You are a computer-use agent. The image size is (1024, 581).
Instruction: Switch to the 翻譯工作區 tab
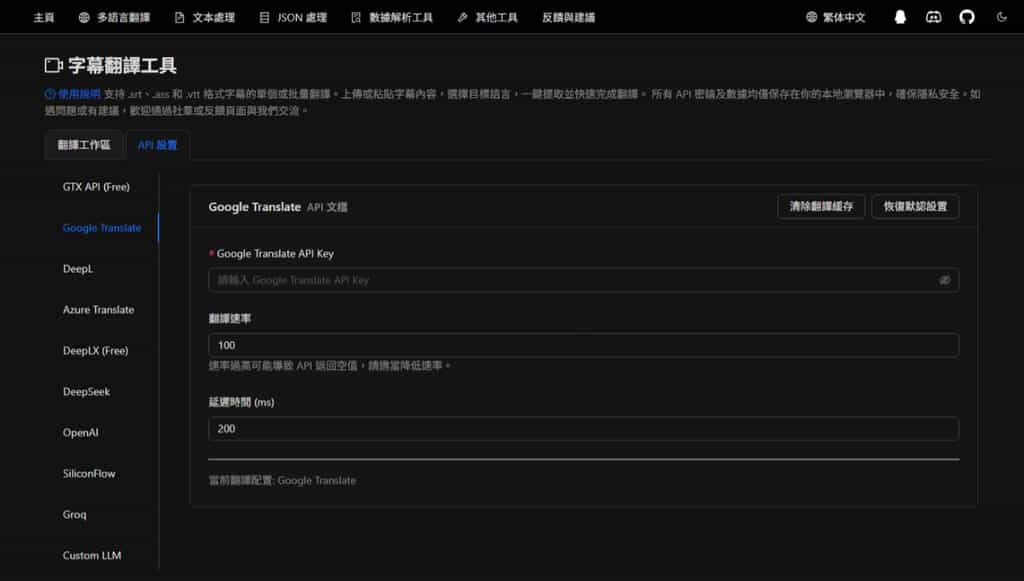pos(84,145)
